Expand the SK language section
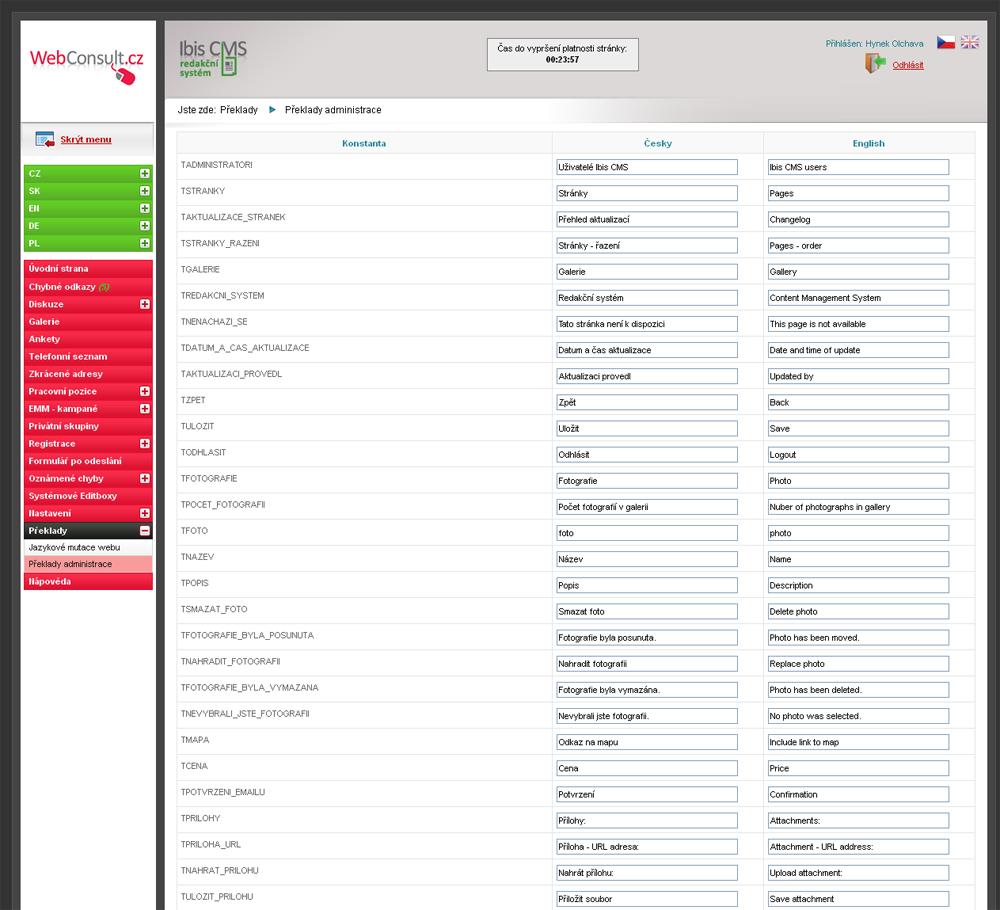 pos(145,191)
